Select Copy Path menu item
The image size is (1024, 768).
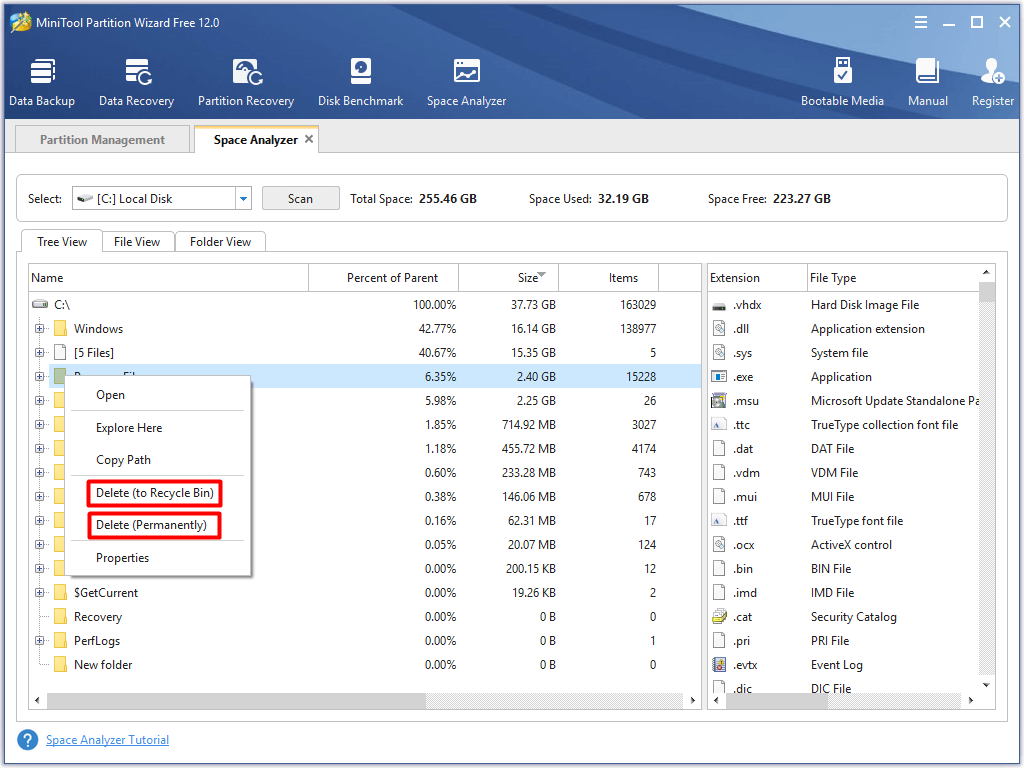tap(158, 460)
